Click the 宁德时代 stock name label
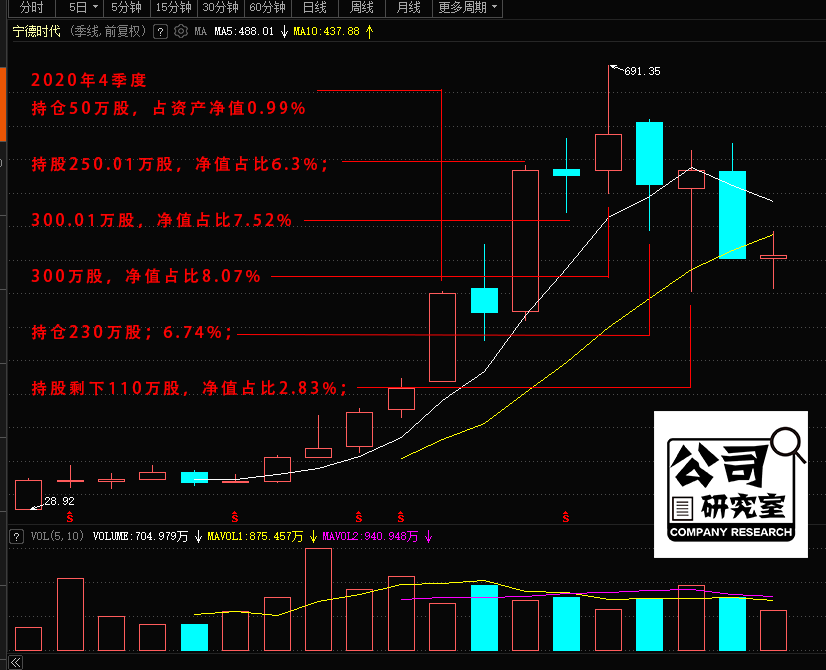 [36, 31]
